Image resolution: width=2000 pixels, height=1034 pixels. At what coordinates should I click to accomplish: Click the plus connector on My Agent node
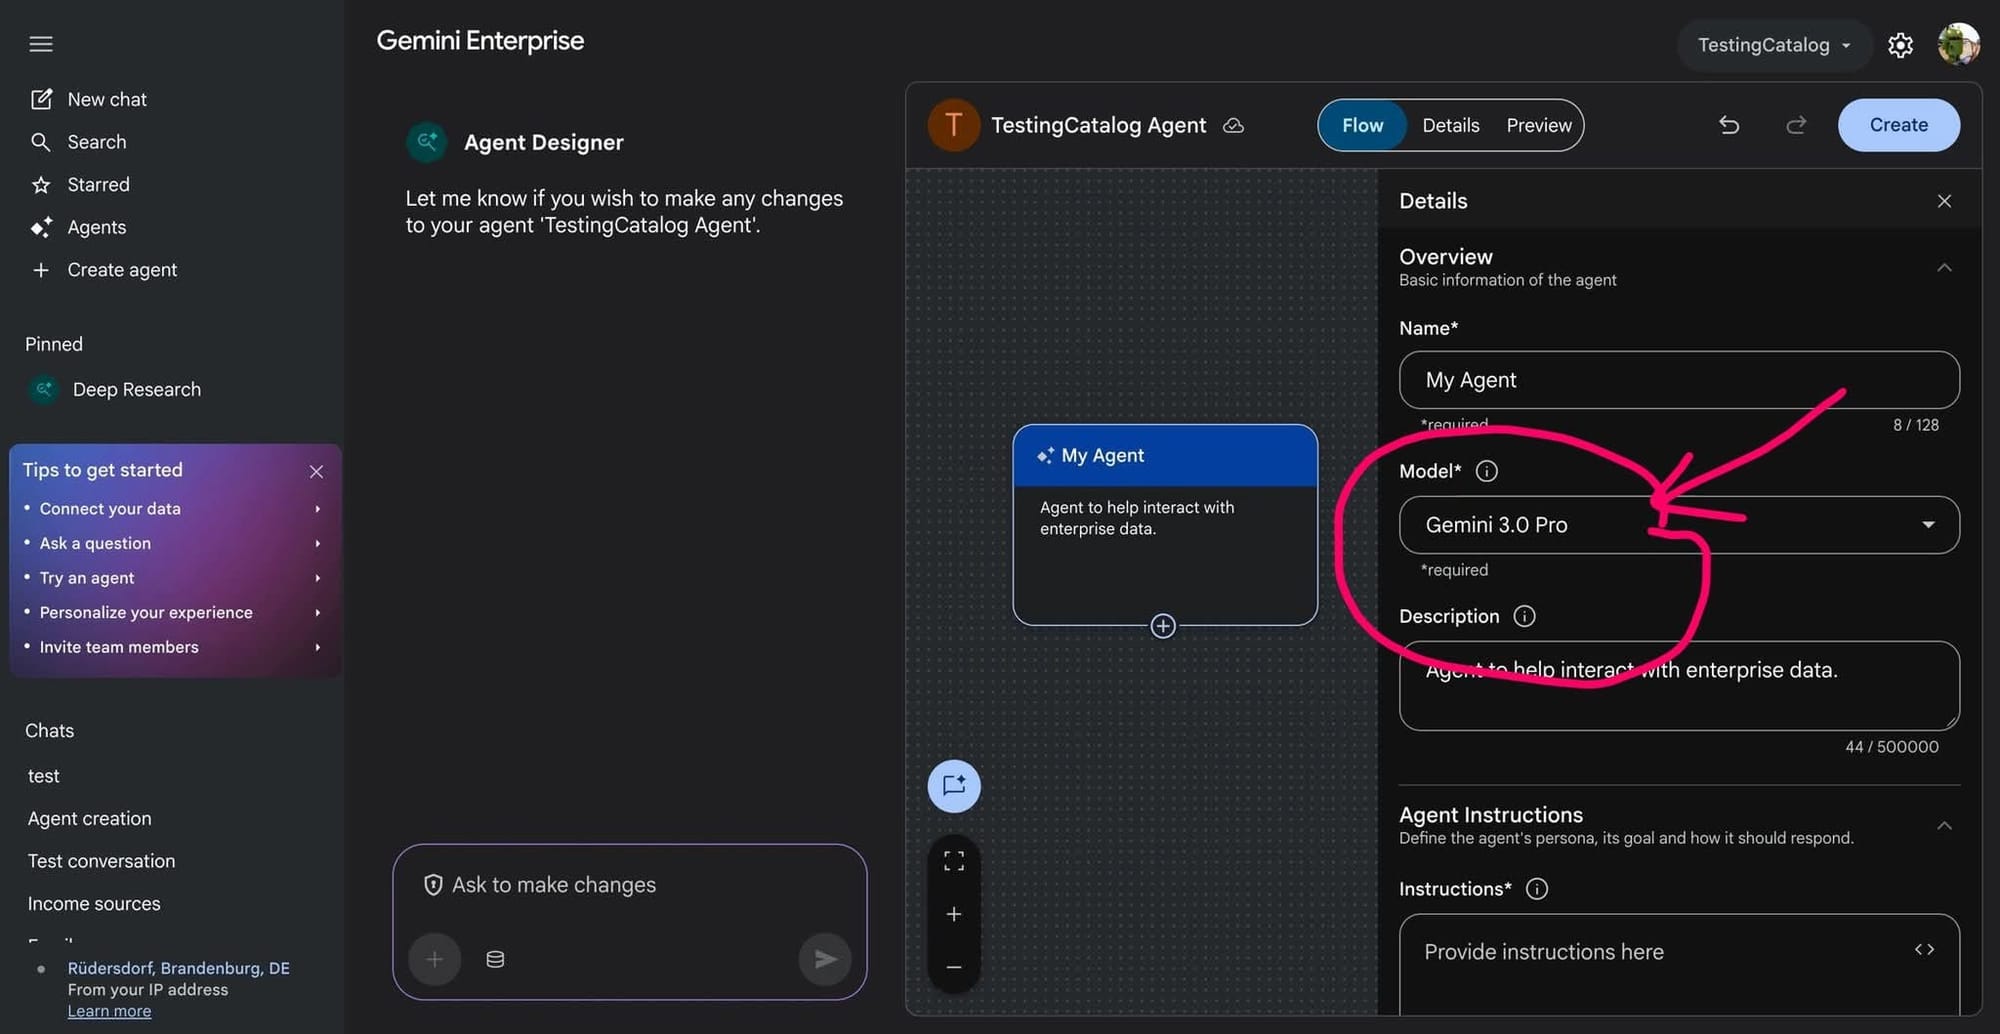tap(1162, 626)
